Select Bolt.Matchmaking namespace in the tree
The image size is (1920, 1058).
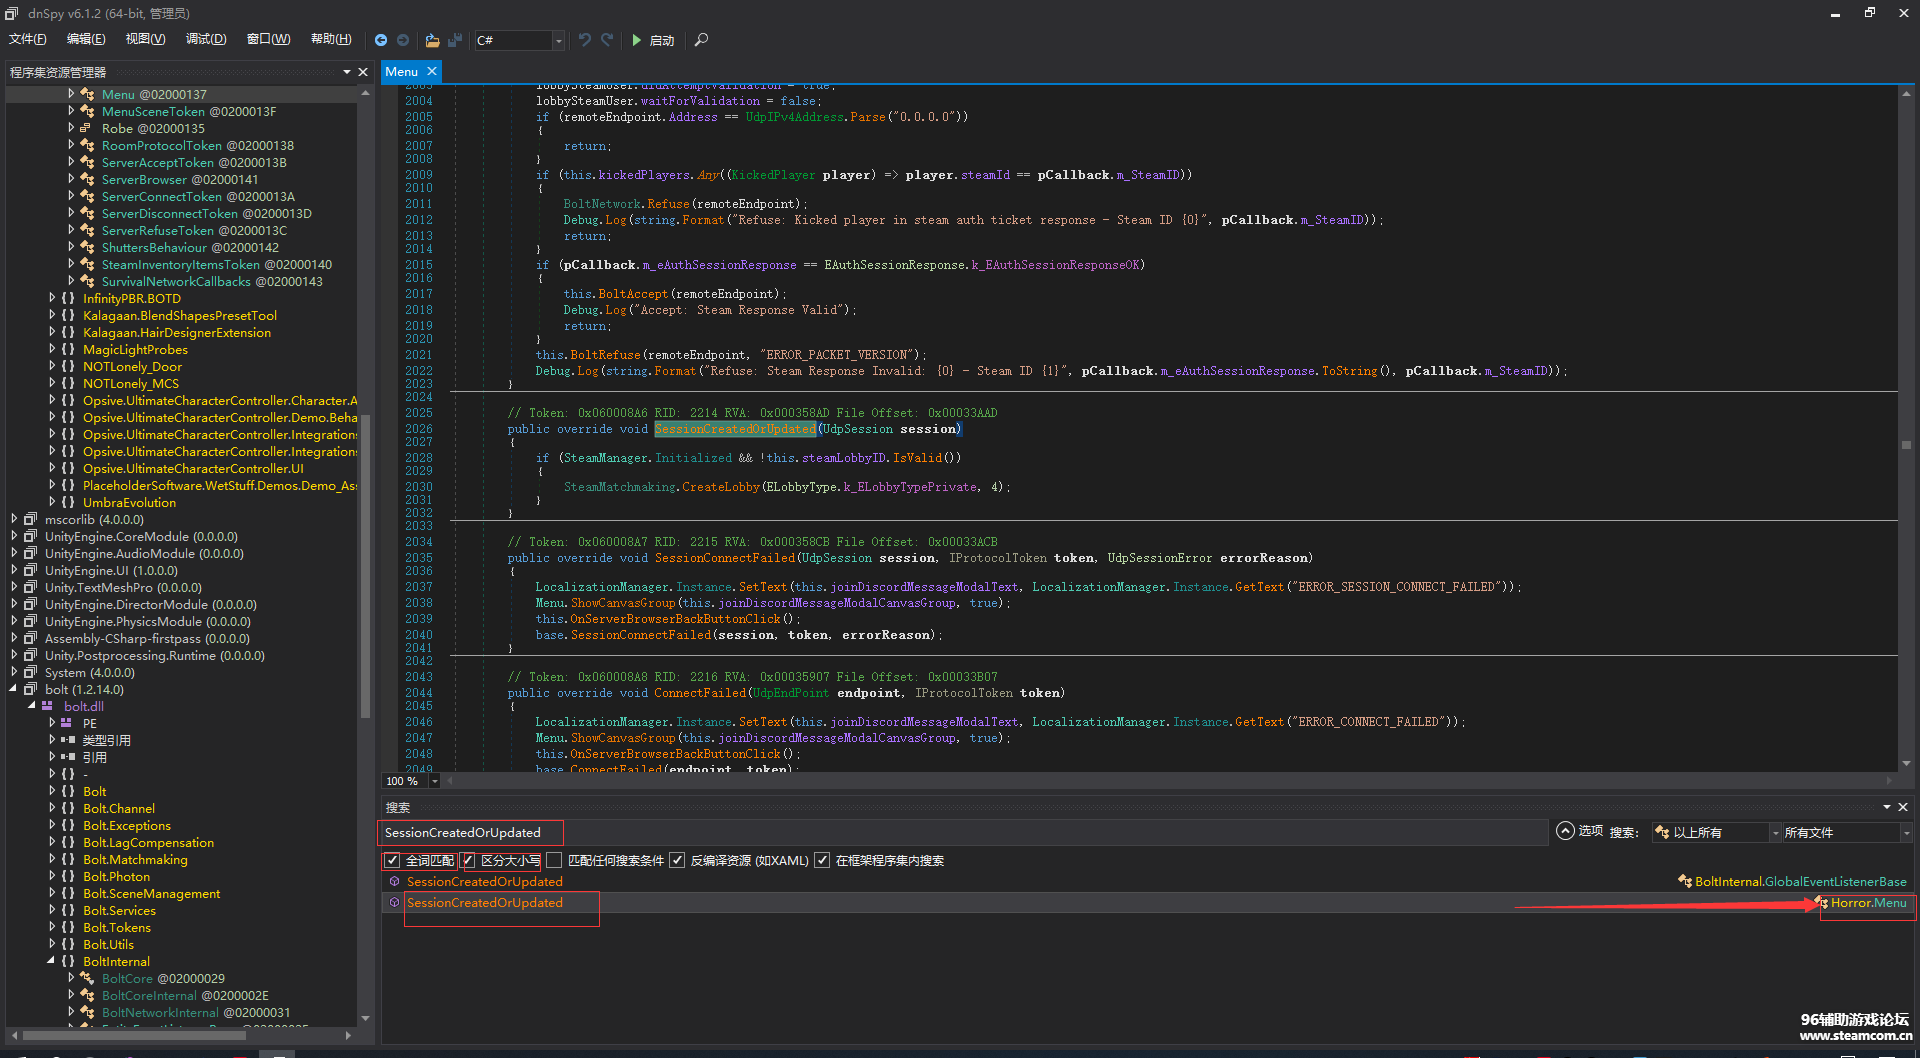(135, 859)
